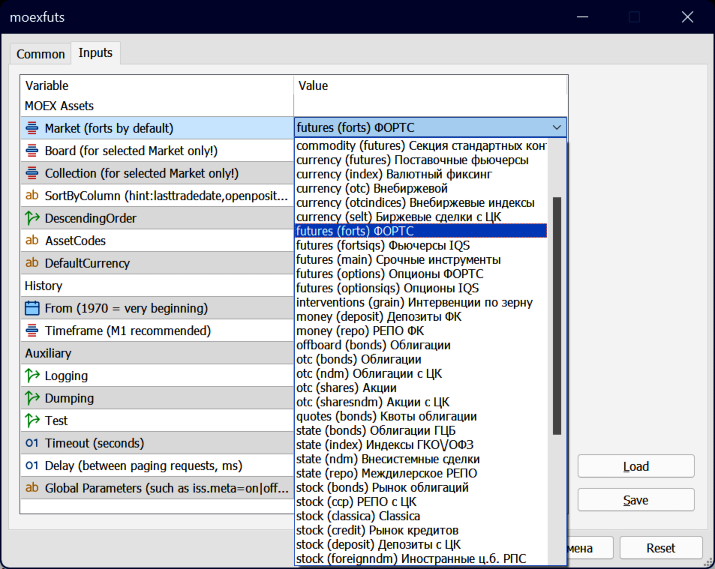Screen dimensions: 715x569
Task: Choose currency (futures) Поставочные фьючерсы option
Action: [x=421, y=160]
